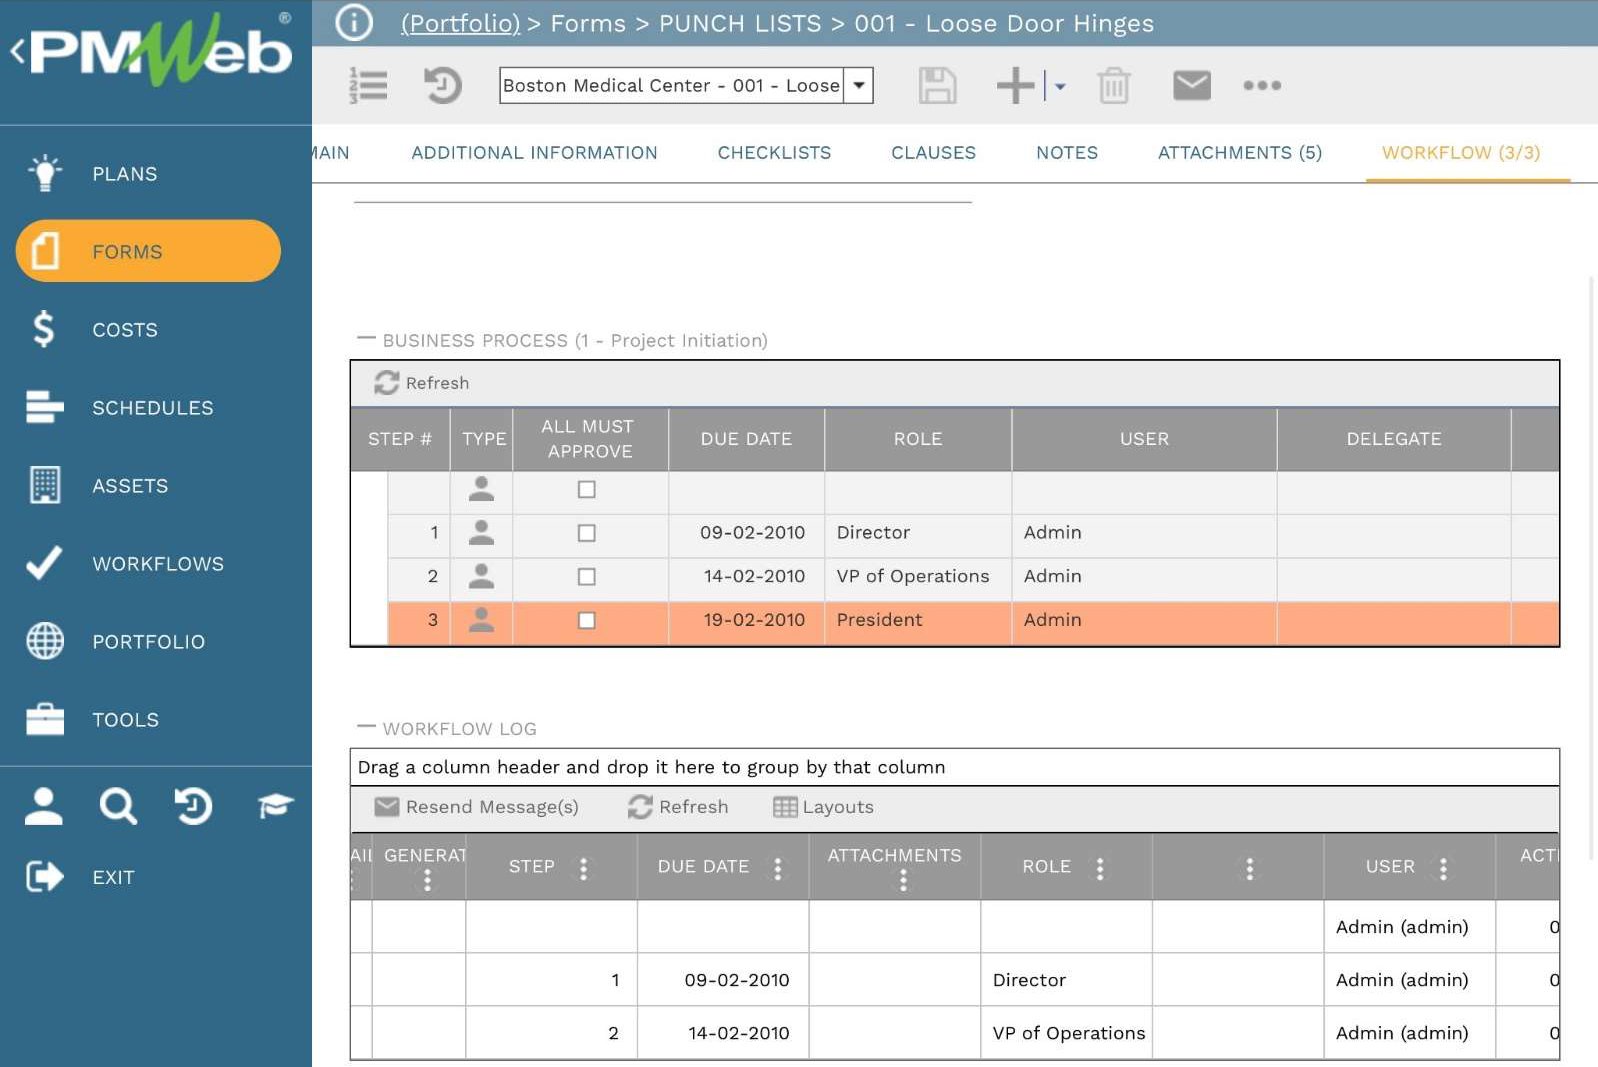
Task: Open Attachments column options in log
Action: pos(903,880)
